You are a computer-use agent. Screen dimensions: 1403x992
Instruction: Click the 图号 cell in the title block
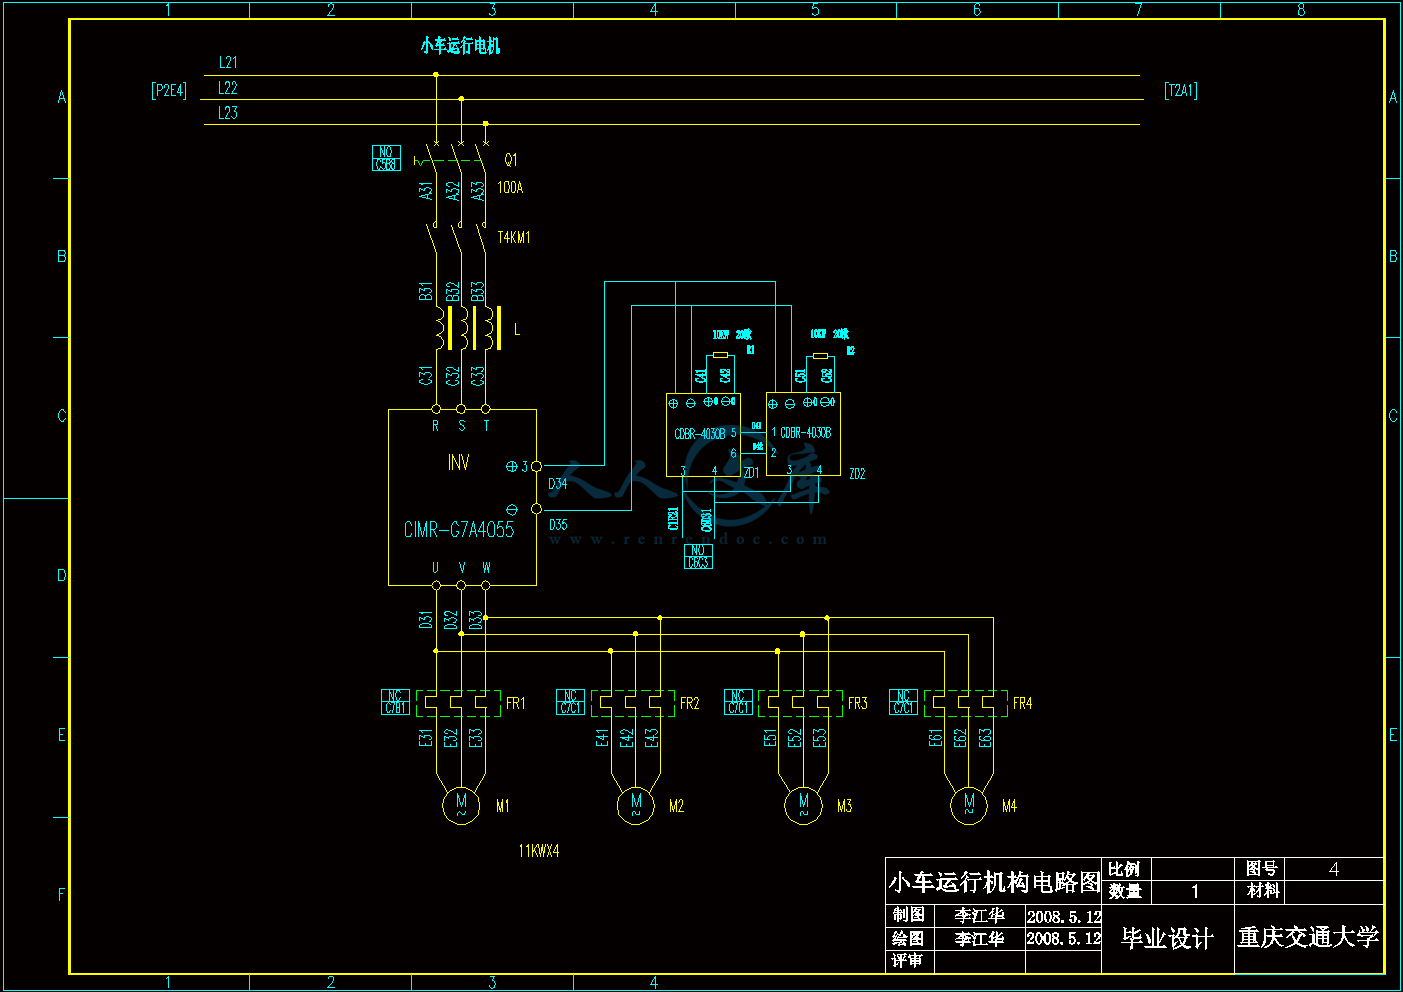pyautogui.click(x=1261, y=868)
